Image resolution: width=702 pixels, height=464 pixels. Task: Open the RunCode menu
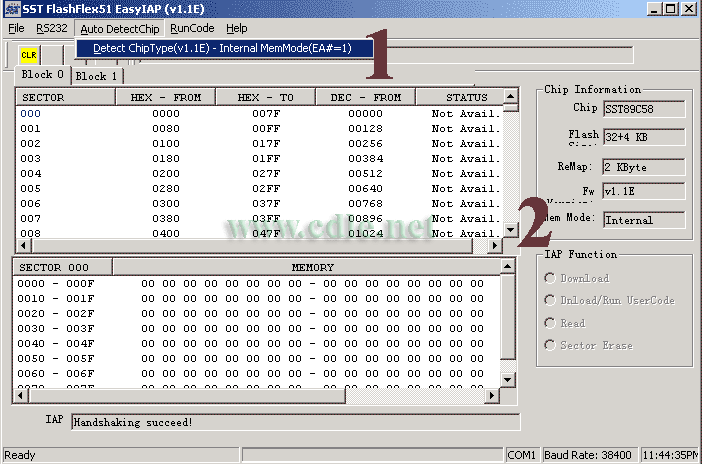tap(192, 28)
